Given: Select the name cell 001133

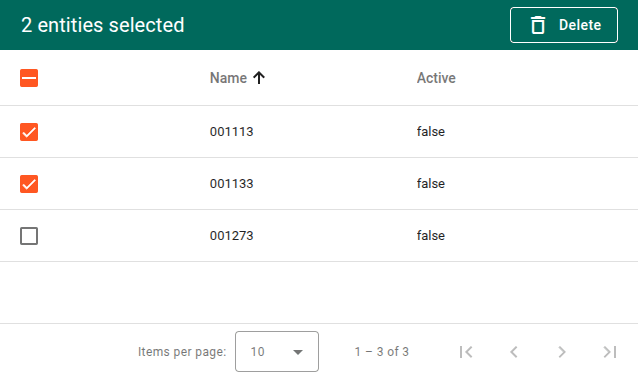Looking at the screenshot, I should pos(232,184).
